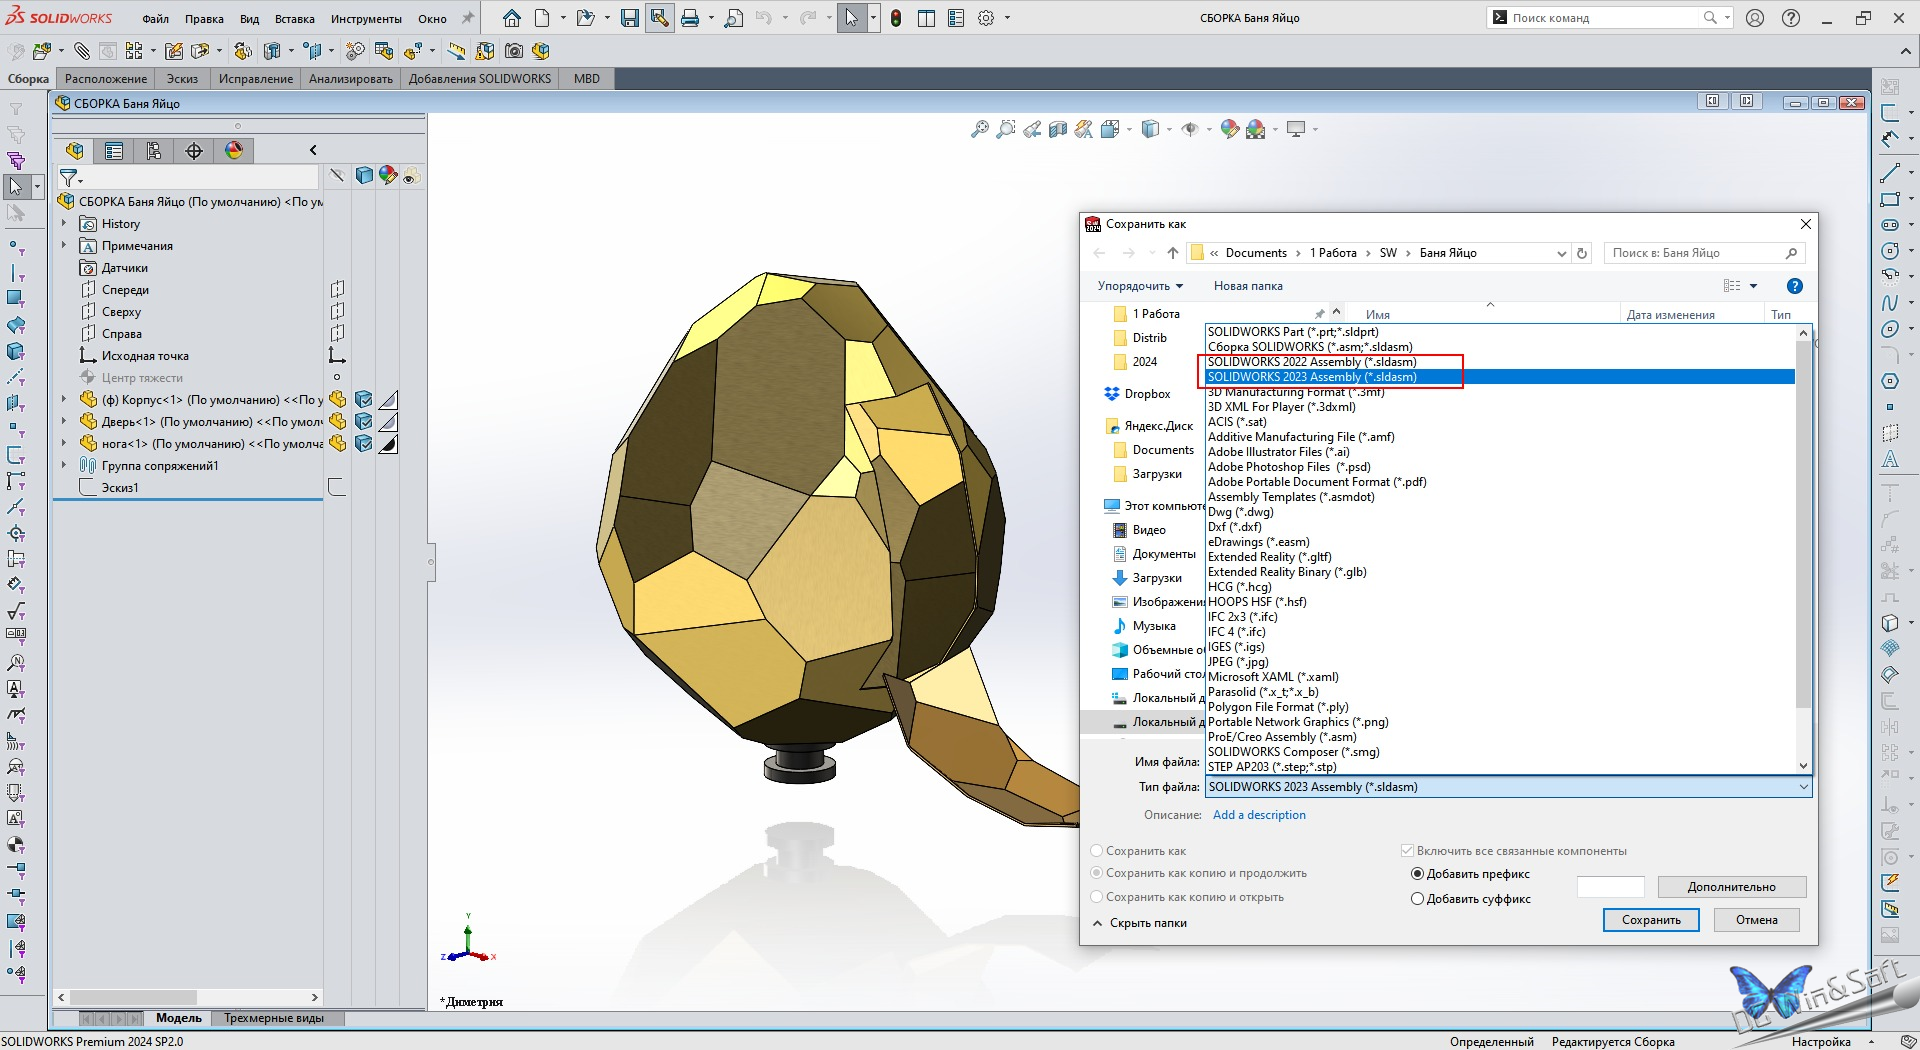Click the blue help icon in Save dialog
1920x1050 pixels.
(x=1795, y=286)
